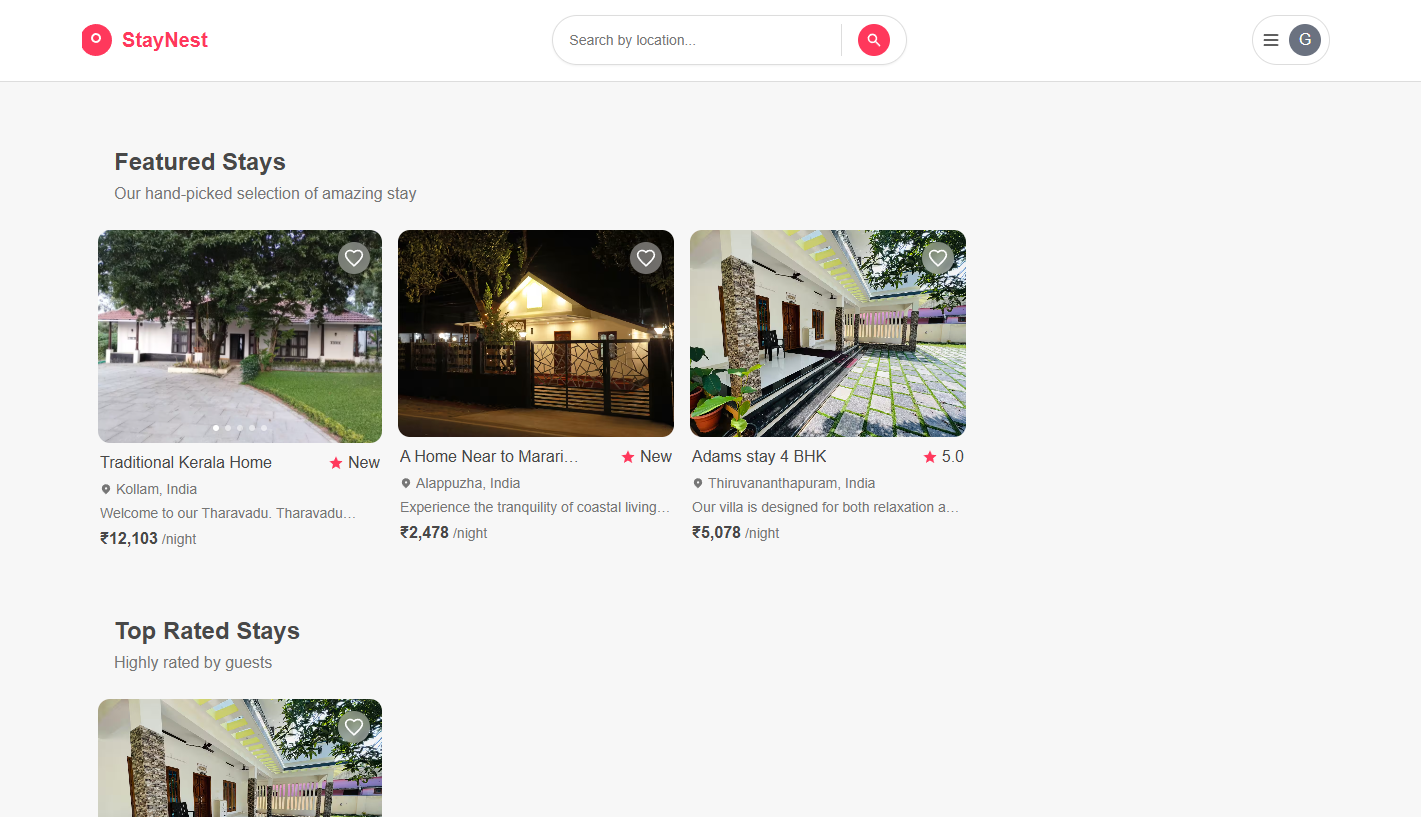This screenshot has height=817, width=1421.
Task: Favorite the Adams stay 4 BHK listing
Action: point(938,258)
